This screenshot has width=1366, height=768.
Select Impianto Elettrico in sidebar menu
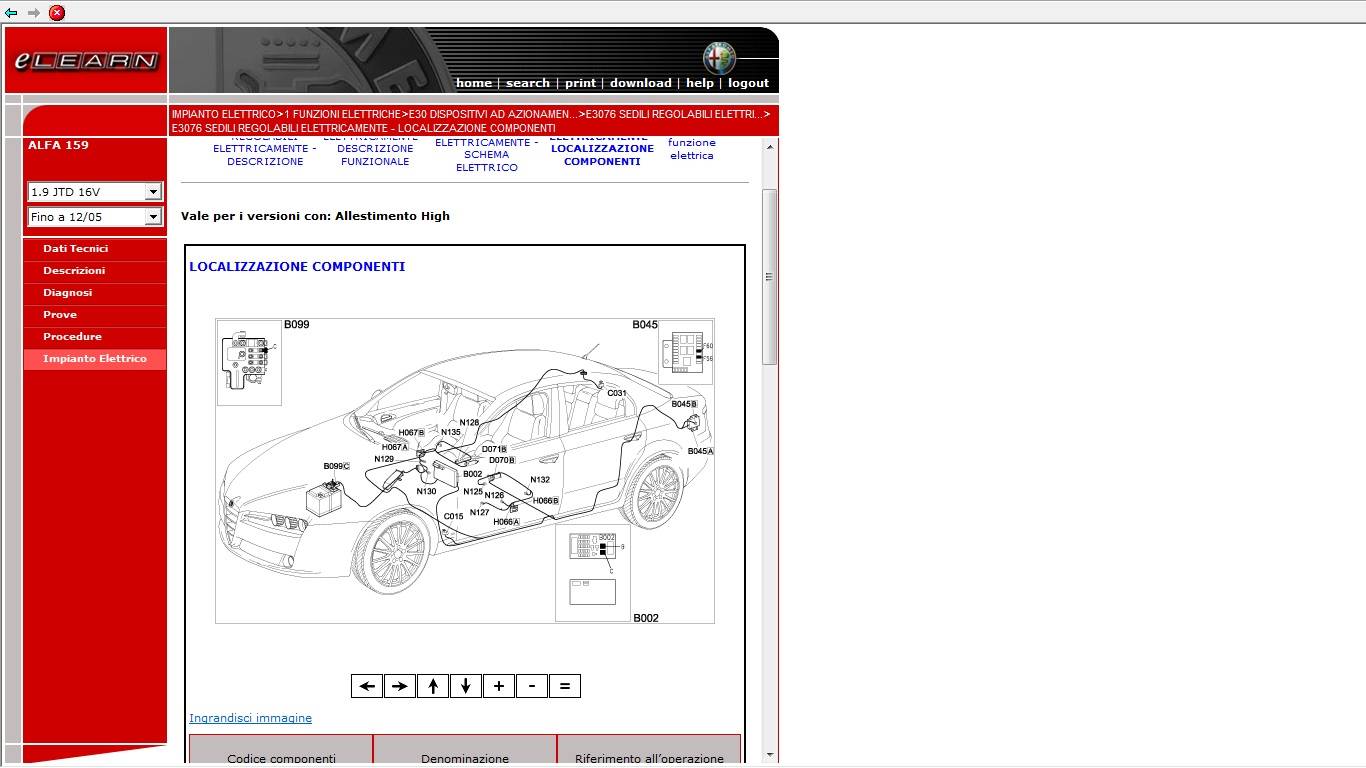[95, 359]
